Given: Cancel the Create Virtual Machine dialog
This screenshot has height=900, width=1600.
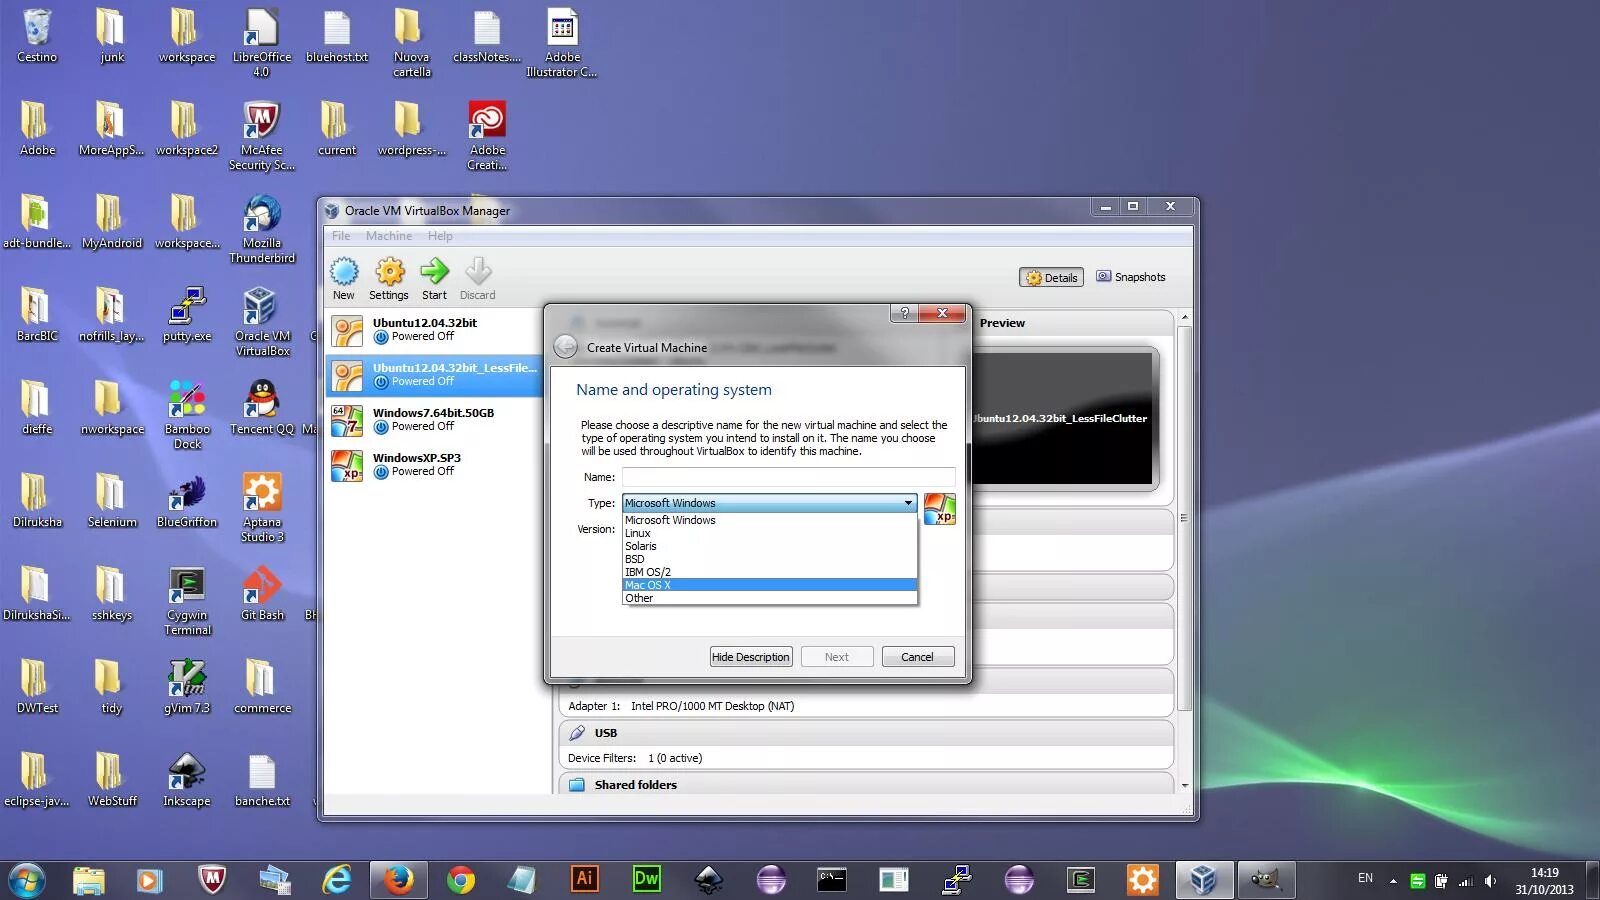Looking at the screenshot, I should [x=918, y=657].
